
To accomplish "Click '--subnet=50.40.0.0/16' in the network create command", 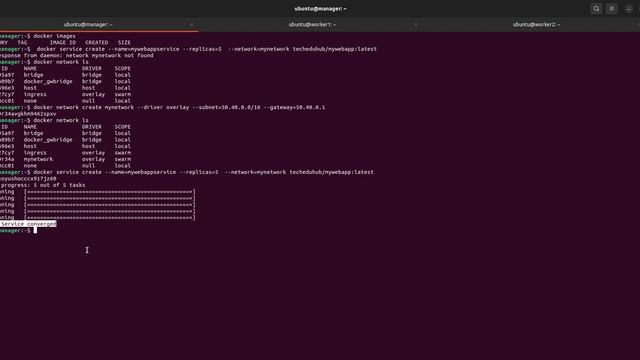I will (x=226, y=107).
